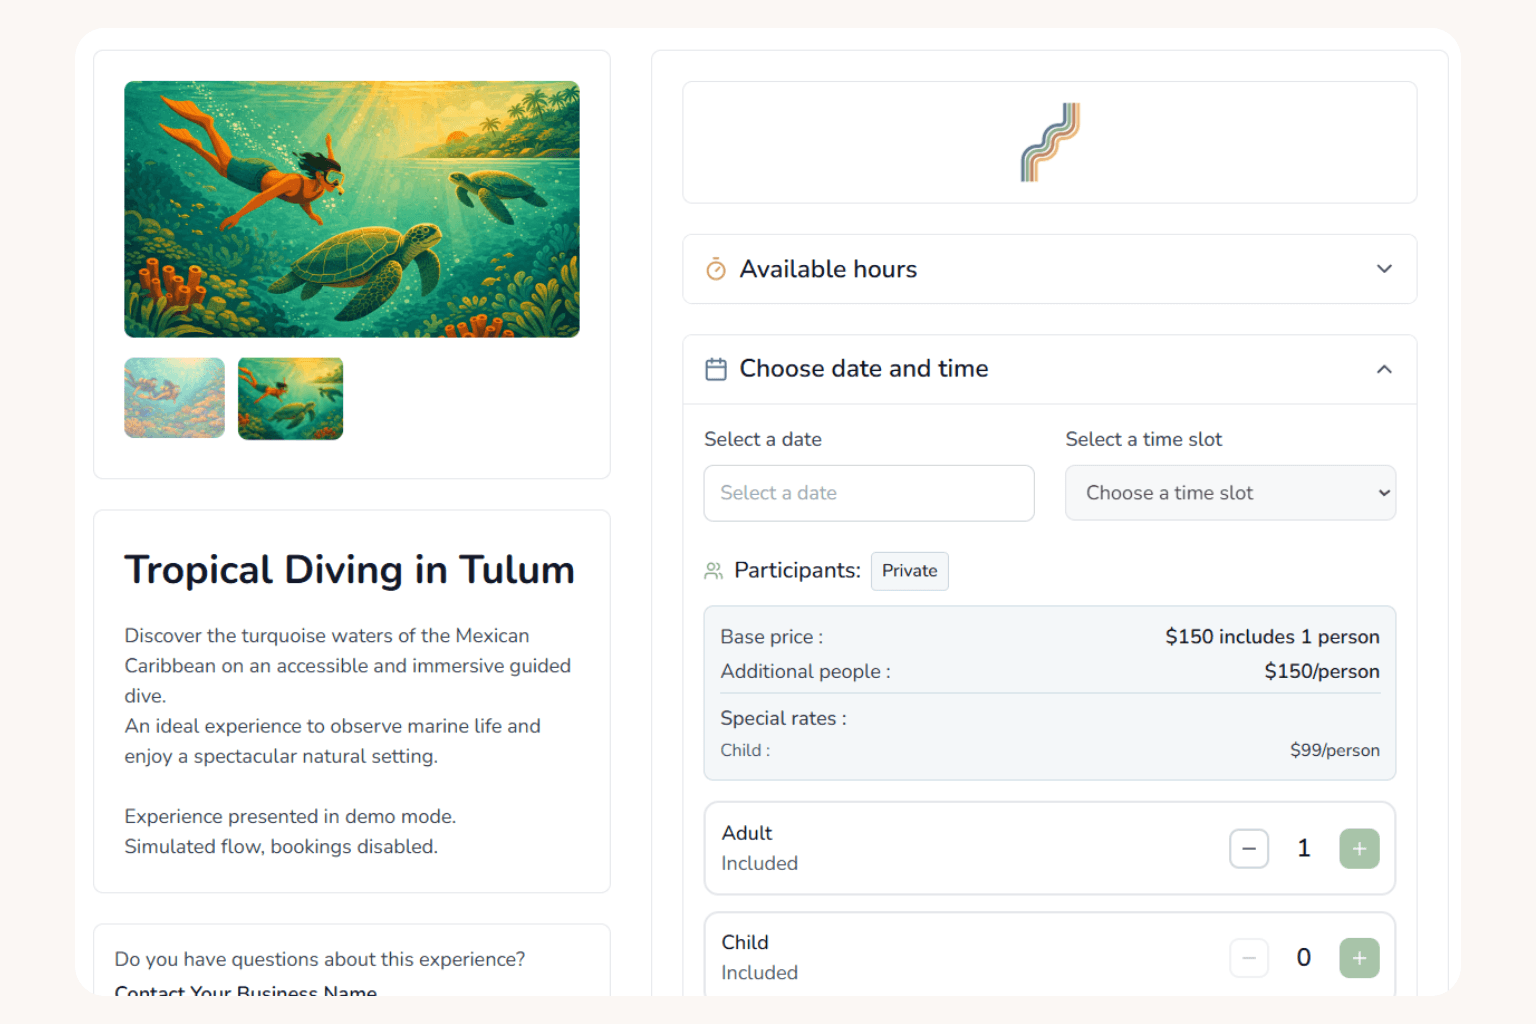
Task: Click the Select a date field
Action: [x=868, y=493]
